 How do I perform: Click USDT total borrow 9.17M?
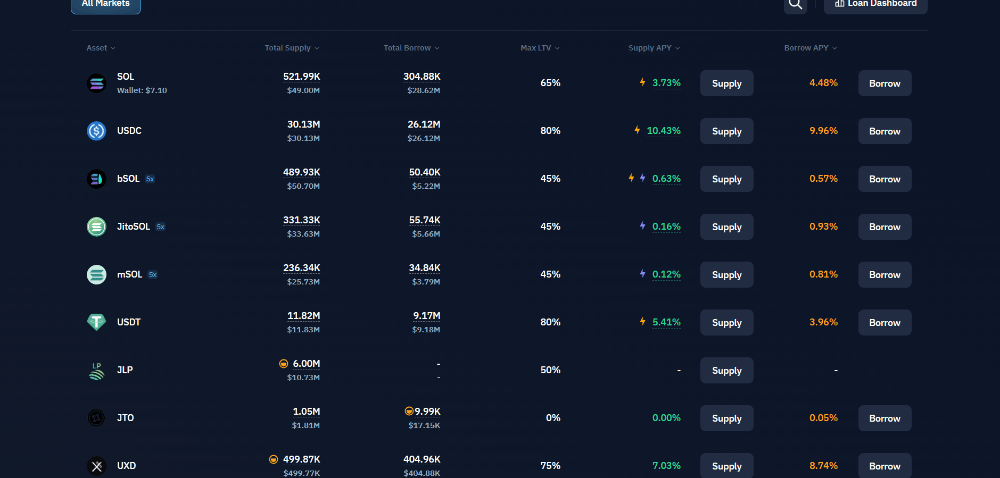(427, 315)
